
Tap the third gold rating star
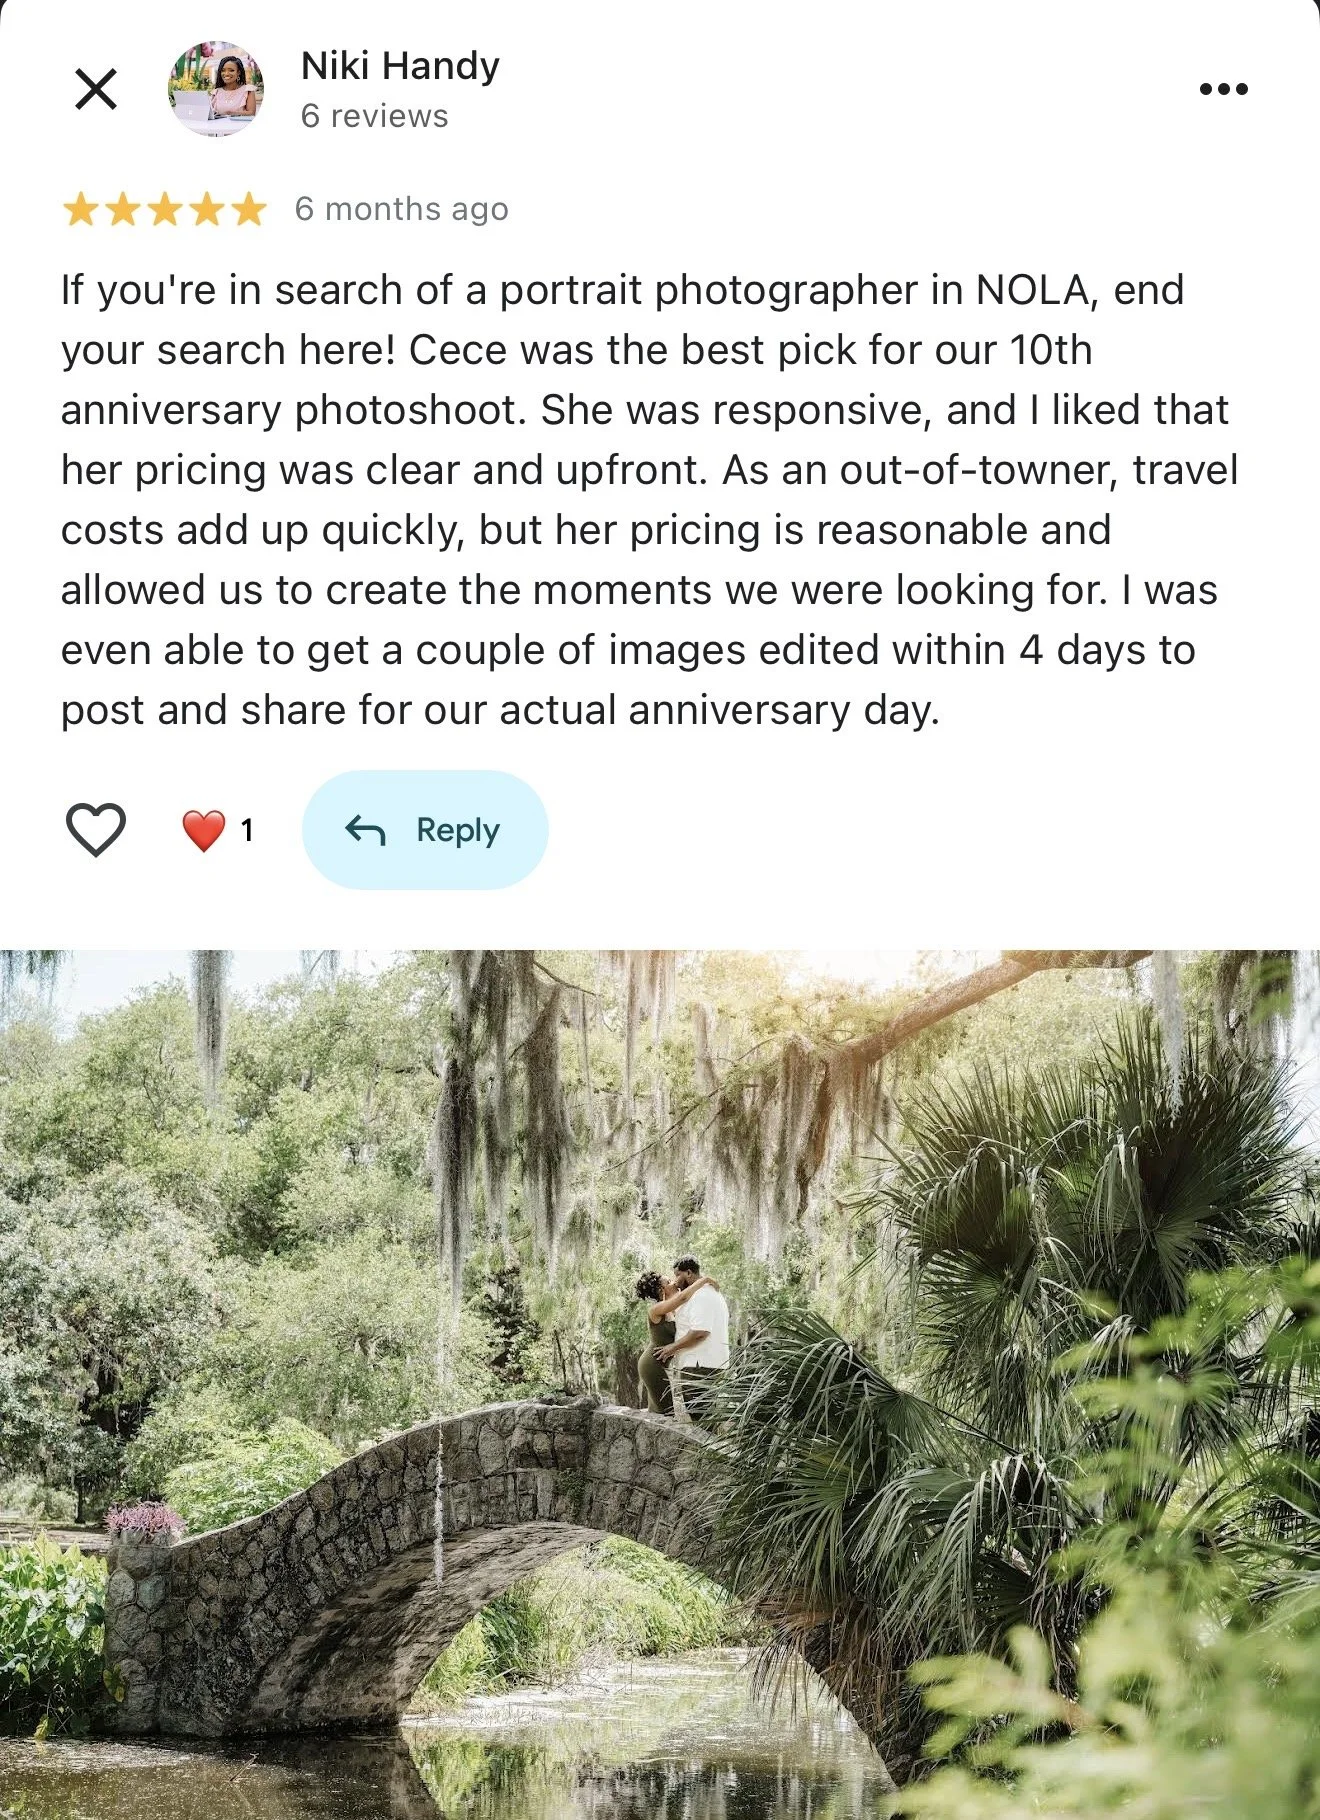[164, 210]
